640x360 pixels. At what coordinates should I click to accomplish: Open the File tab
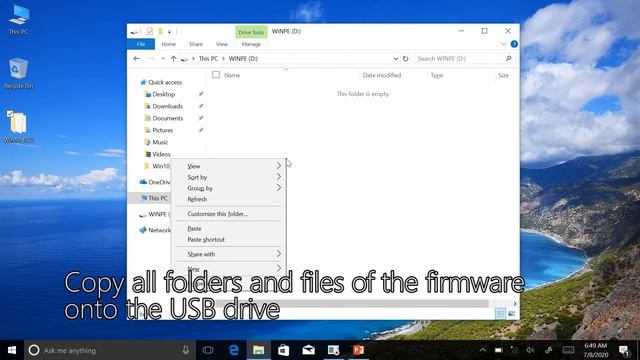click(x=141, y=44)
